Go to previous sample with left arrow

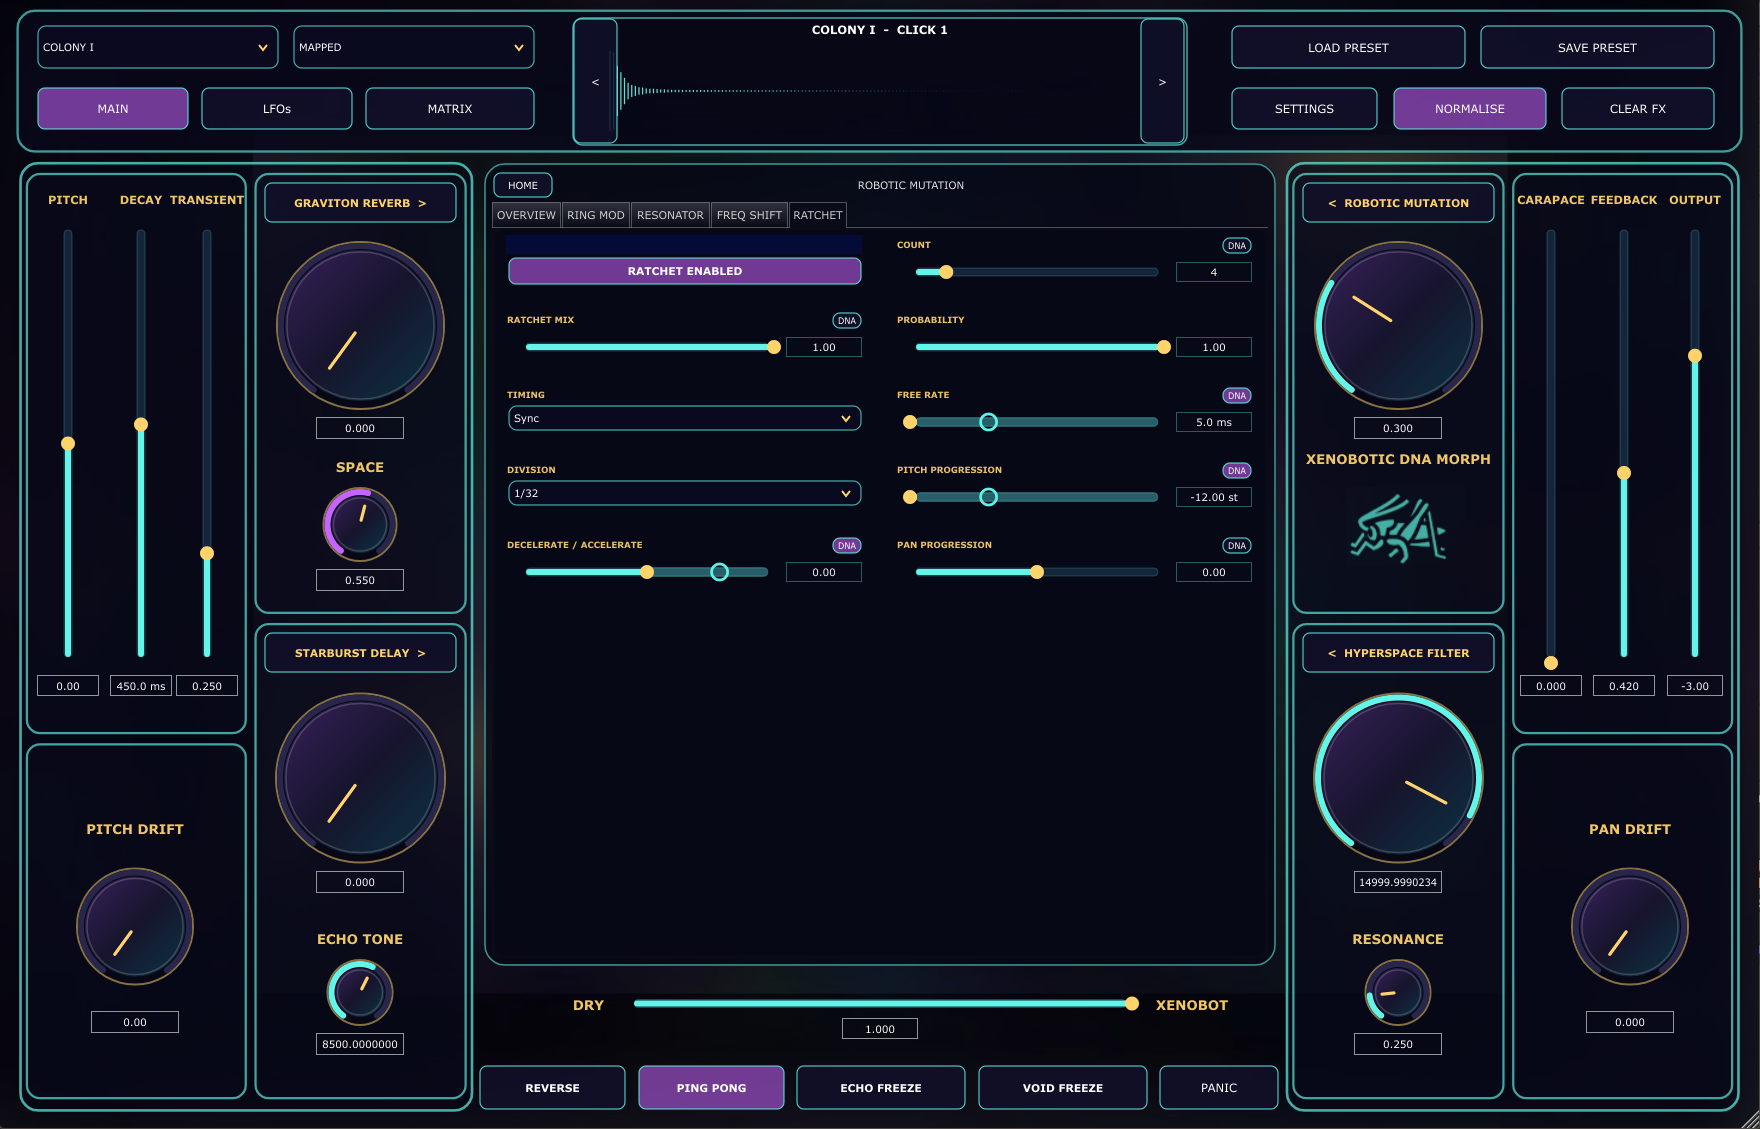click(595, 82)
